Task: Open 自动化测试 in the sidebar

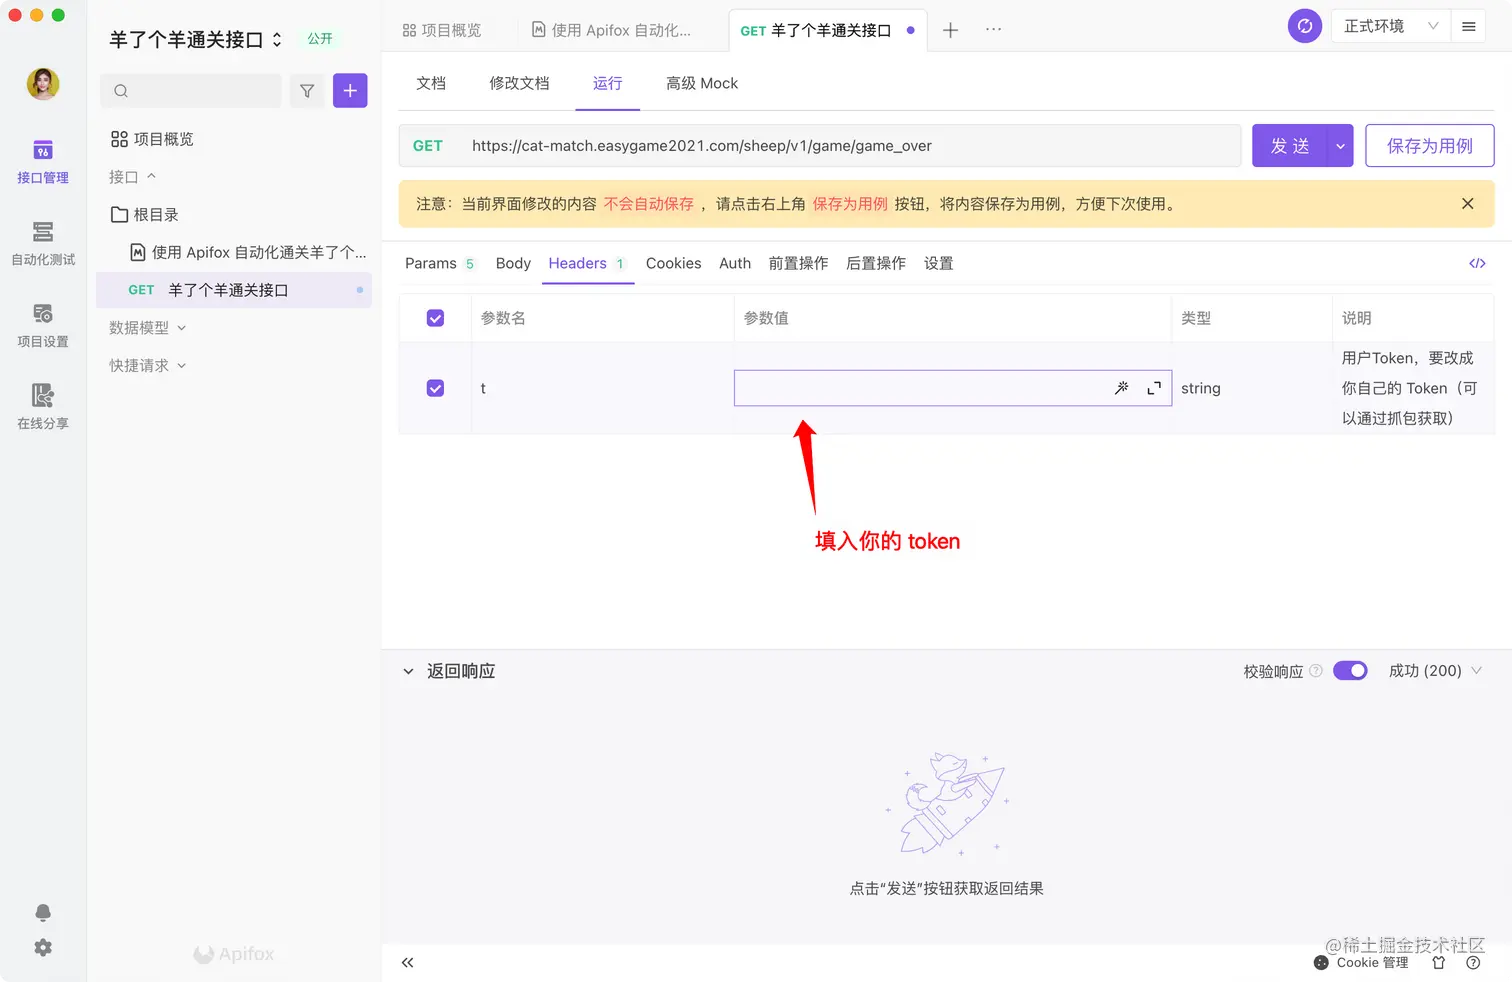Action: click(x=43, y=244)
